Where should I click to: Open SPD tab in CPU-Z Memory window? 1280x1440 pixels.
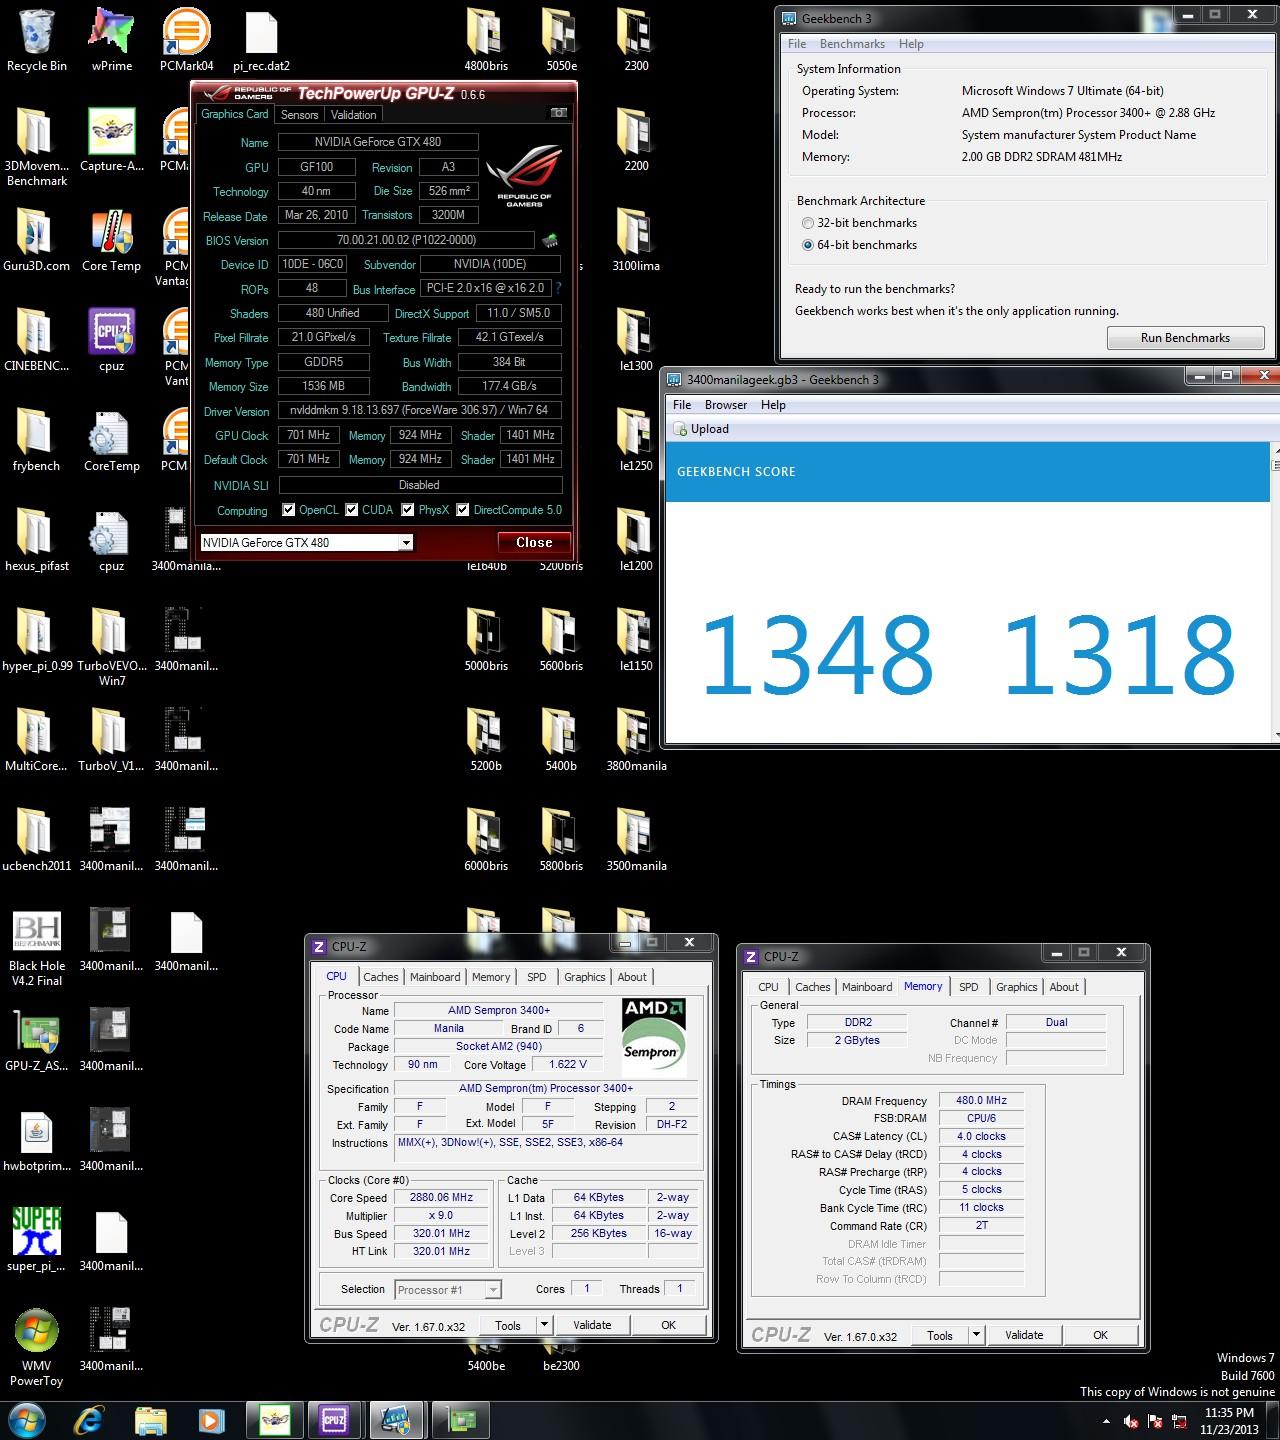pyautogui.click(x=969, y=987)
